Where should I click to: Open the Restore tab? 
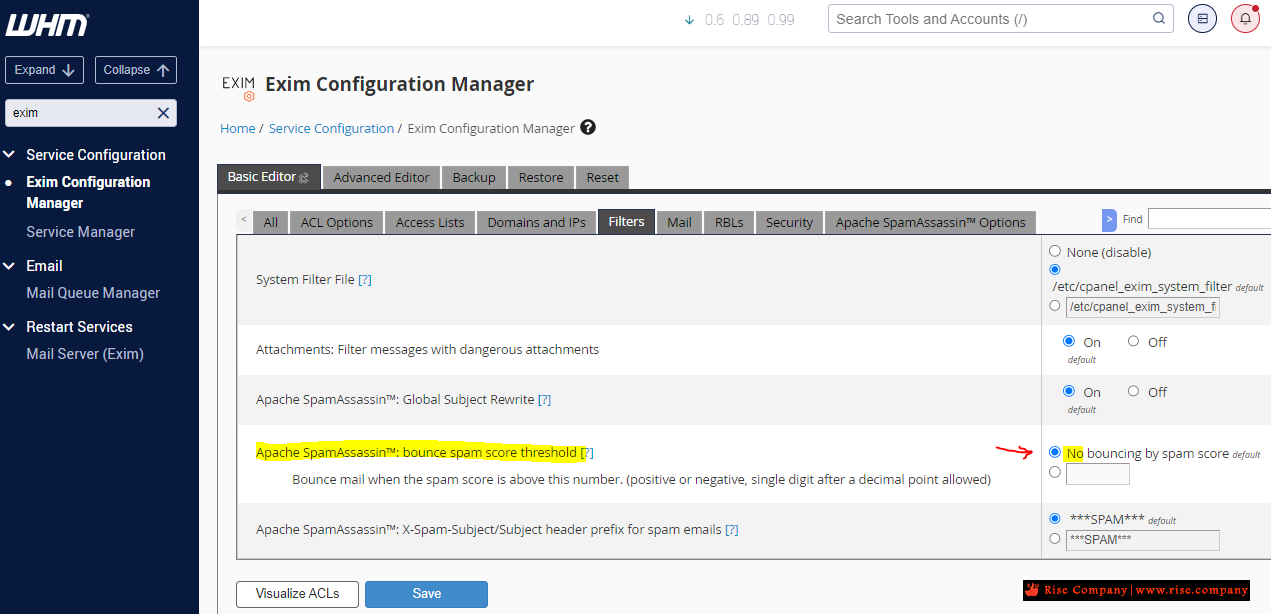click(x=541, y=177)
